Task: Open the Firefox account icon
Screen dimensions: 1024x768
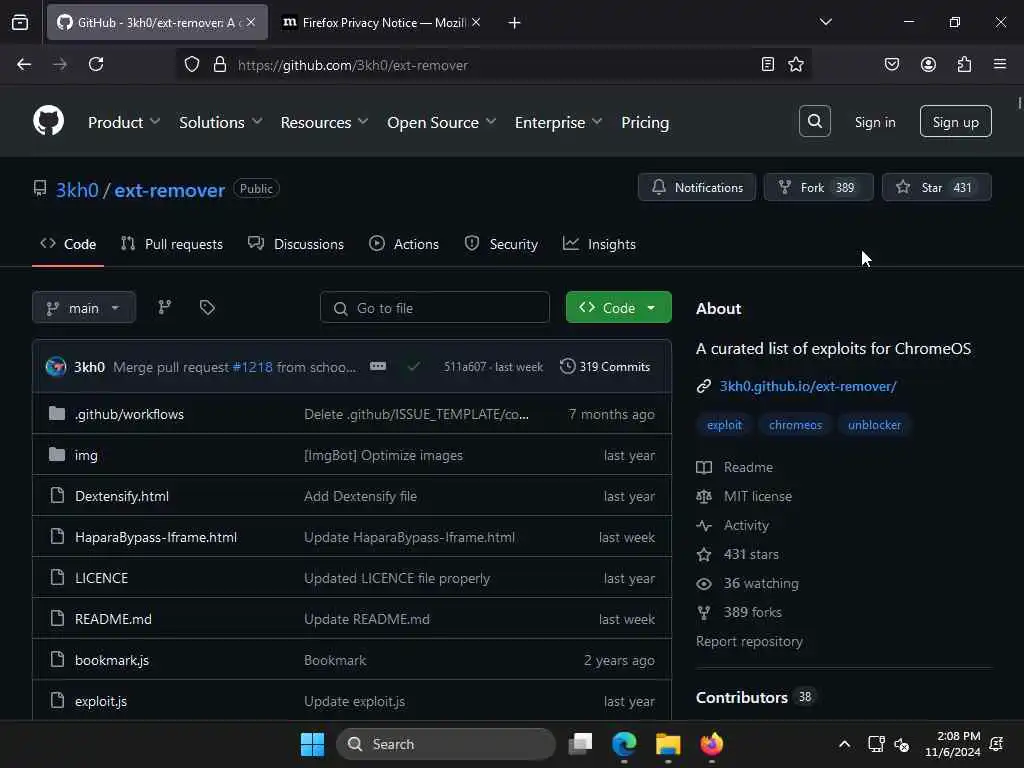Action: coord(928,64)
